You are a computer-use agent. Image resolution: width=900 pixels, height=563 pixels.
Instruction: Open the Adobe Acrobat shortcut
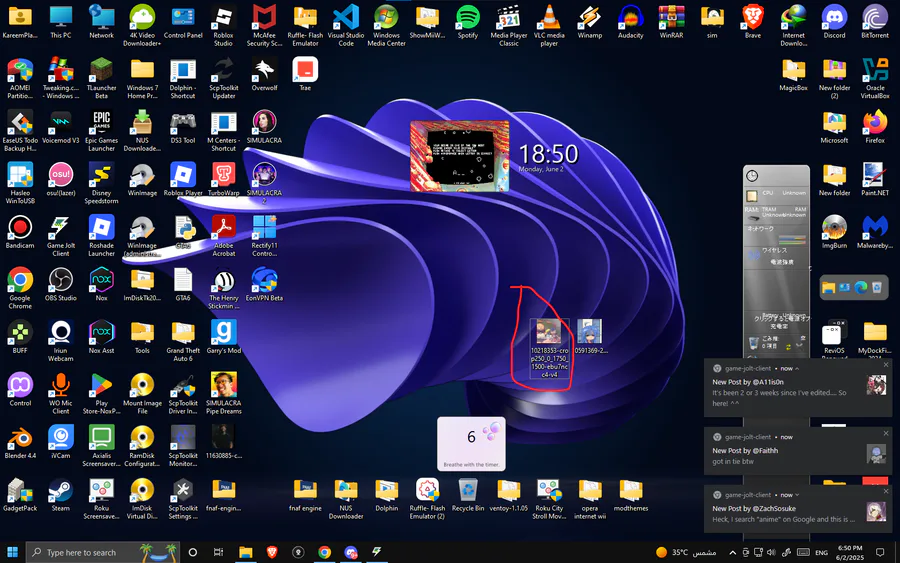(224, 236)
